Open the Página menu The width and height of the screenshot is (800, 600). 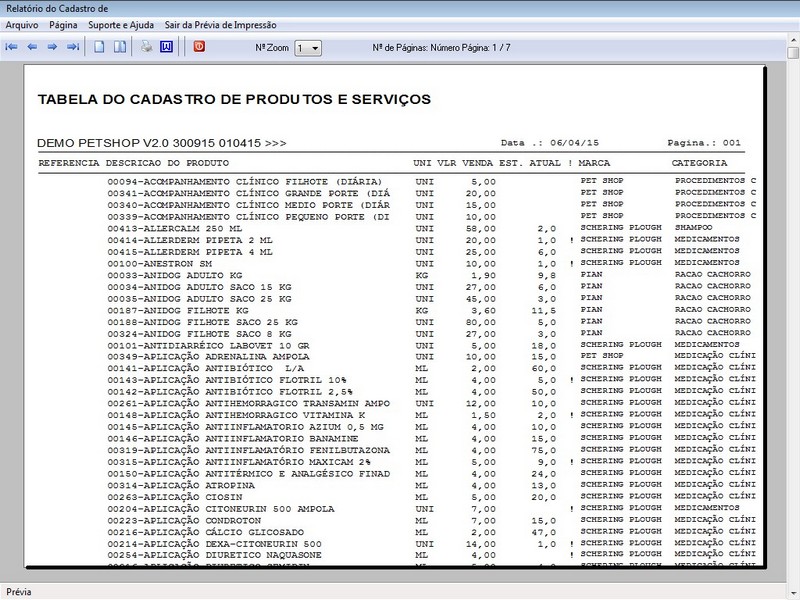click(63, 24)
